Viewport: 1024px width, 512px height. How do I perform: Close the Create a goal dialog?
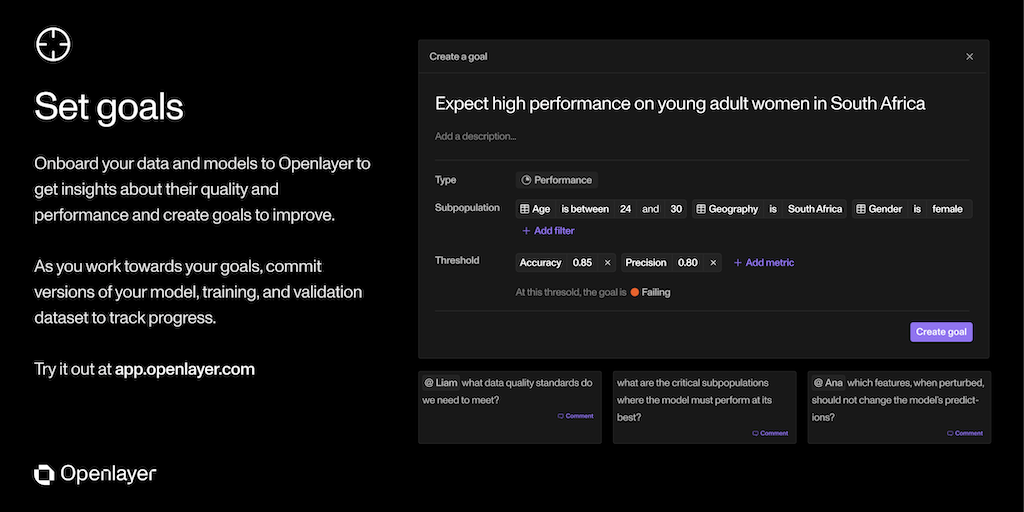(969, 57)
